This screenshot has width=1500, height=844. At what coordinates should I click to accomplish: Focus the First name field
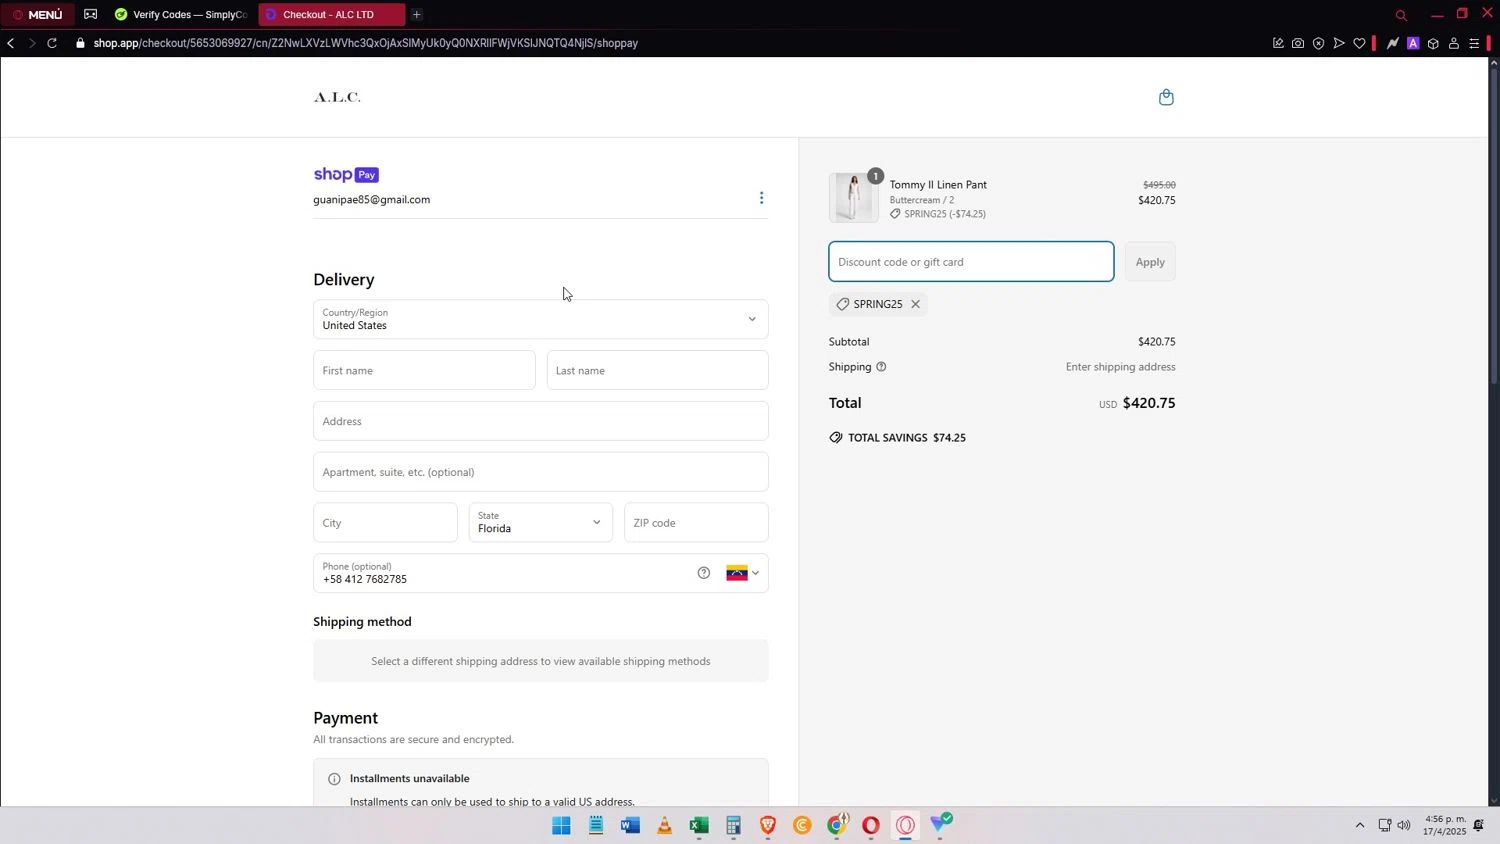[424, 370]
